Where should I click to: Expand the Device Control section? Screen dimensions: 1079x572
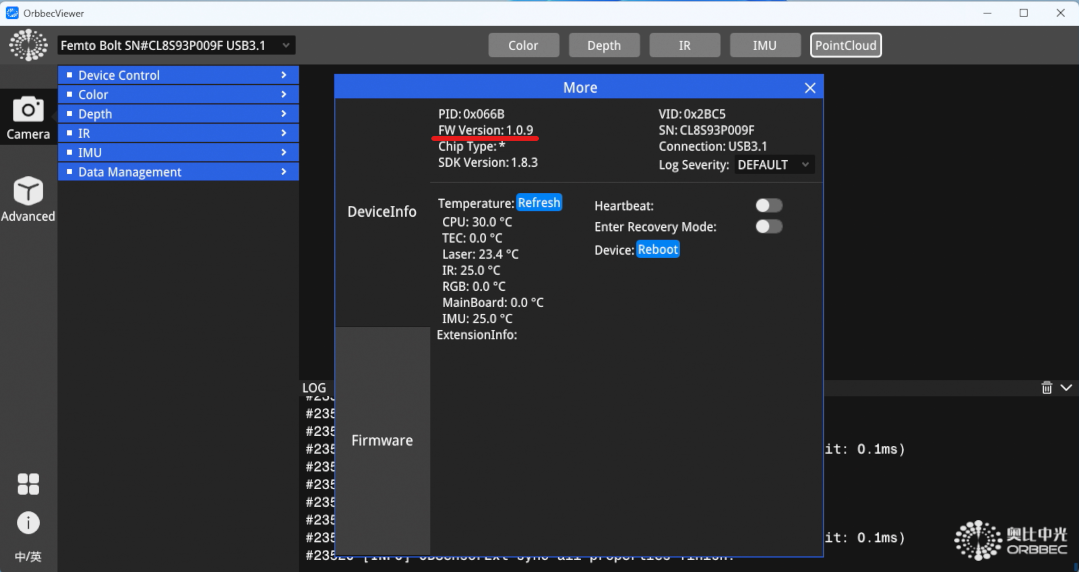point(178,75)
